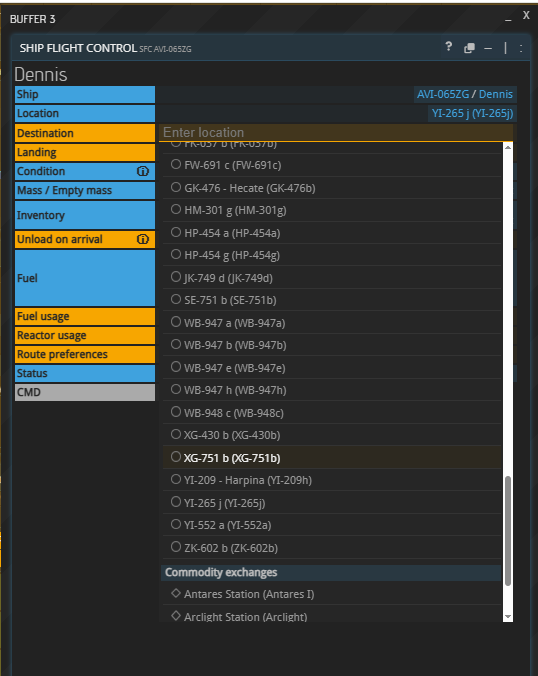Open the vertical dots tile options menu
Screen dimensions: 538x676
(x=521, y=48)
